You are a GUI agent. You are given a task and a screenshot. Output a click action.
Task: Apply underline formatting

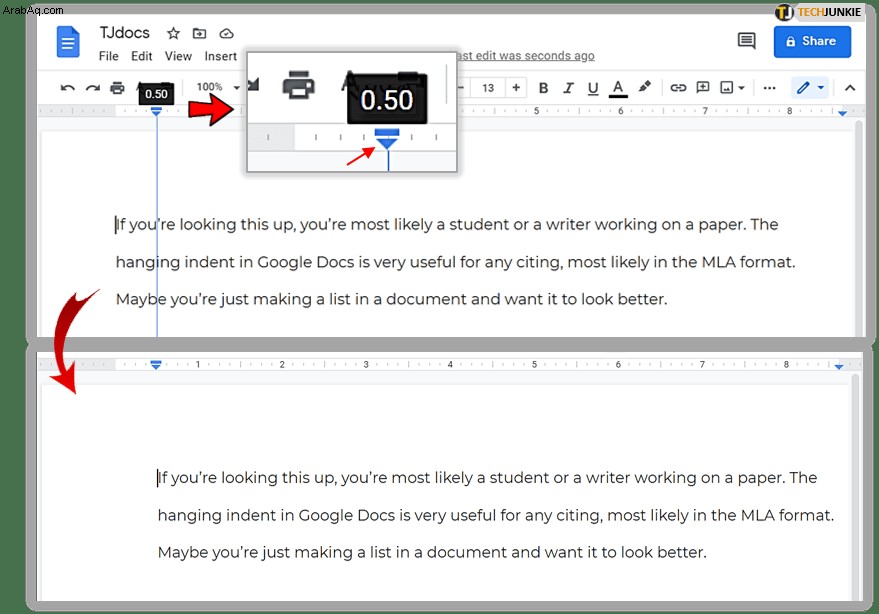click(x=593, y=88)
